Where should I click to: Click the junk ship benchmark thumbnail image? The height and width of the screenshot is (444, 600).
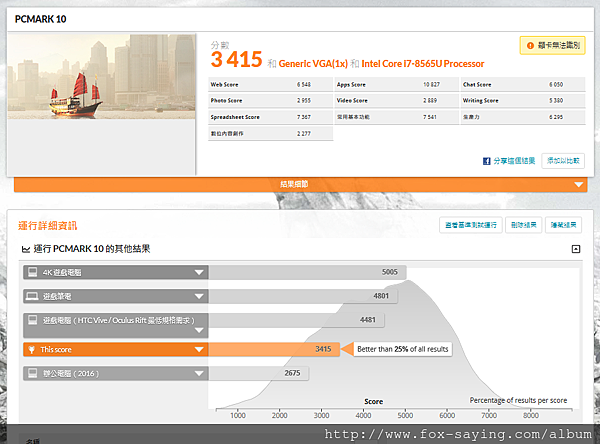(101, 77)
